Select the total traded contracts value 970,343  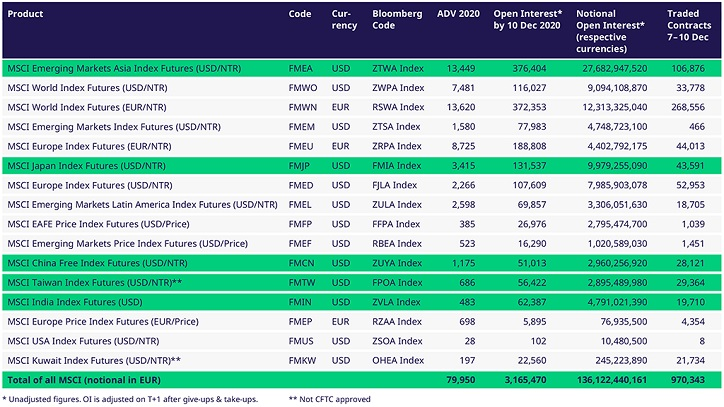click(x=685, y=380)
